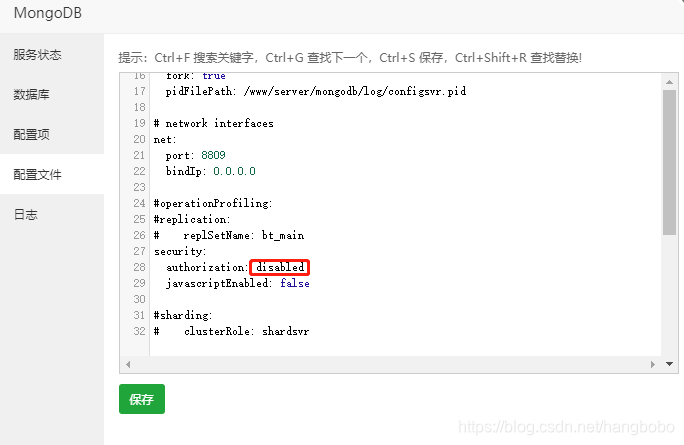This screenshot has width=684, height=445.
Task: Click the javascriptEnabled value false
Action: pyautogui.click(x=295, y=283)
